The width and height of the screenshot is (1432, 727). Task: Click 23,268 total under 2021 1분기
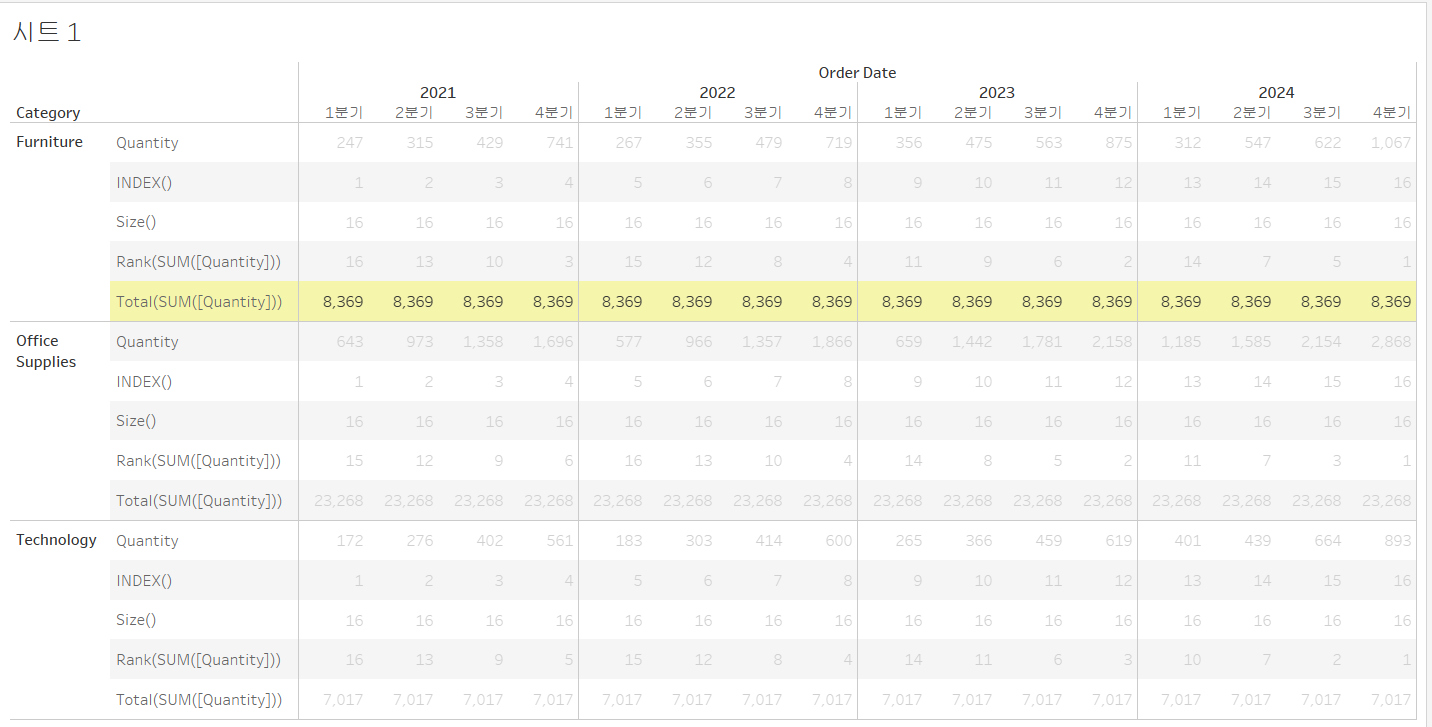tap(339, 500)
